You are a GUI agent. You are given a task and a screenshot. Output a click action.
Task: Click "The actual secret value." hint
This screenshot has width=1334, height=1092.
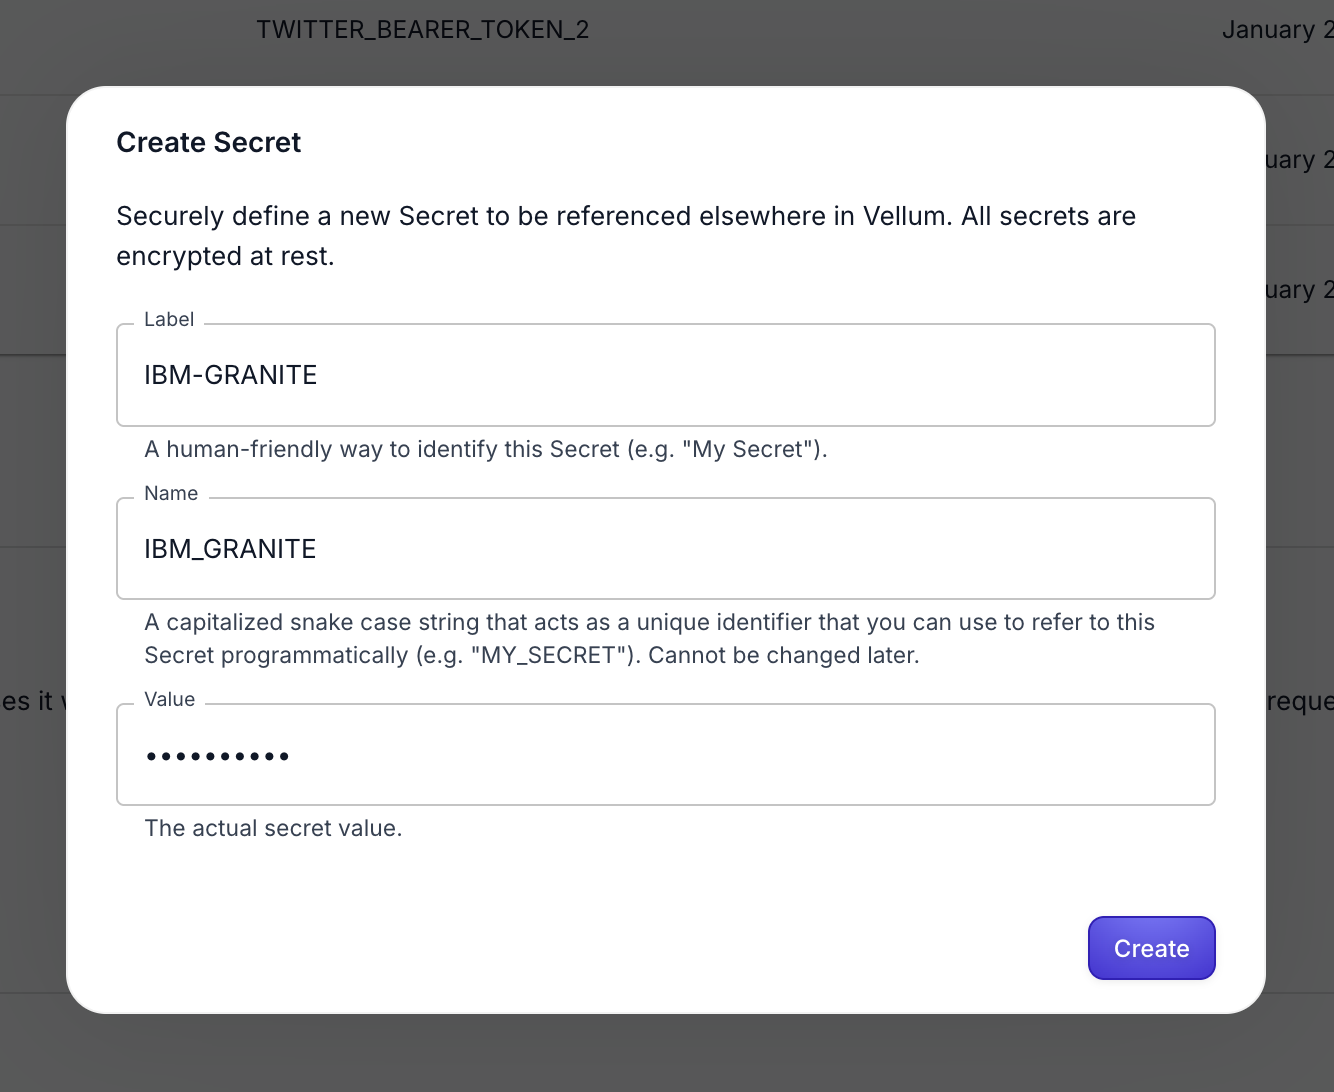273,828
